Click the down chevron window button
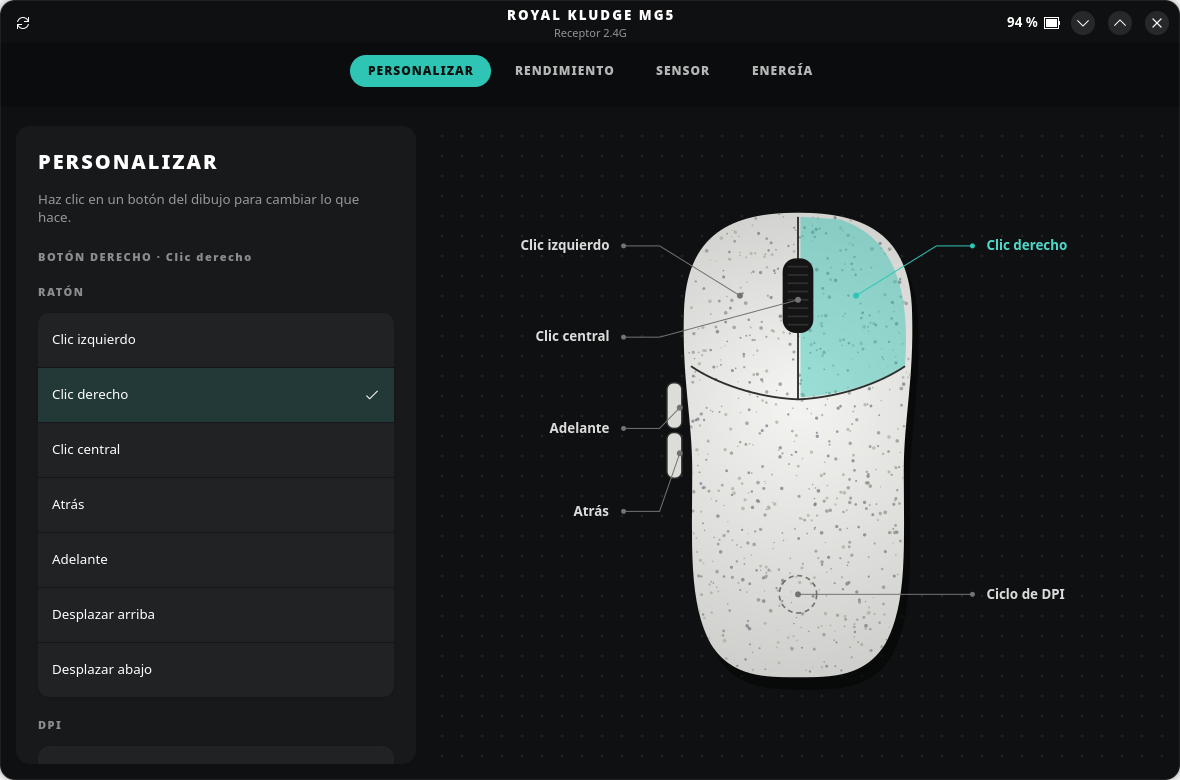Viewport: 1180px width, 780px height. [1083, 23]
